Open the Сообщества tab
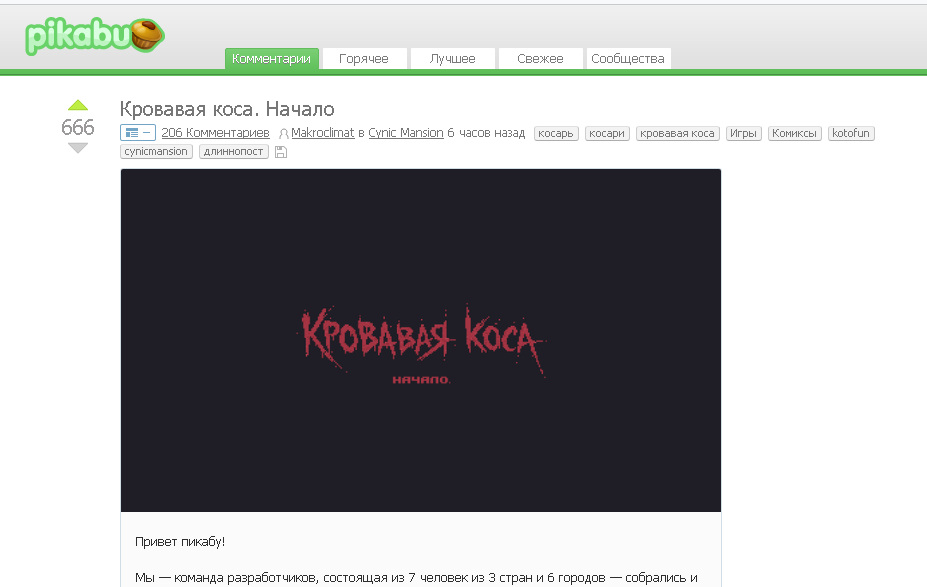 pyautogui.click(x=627, y=59)
